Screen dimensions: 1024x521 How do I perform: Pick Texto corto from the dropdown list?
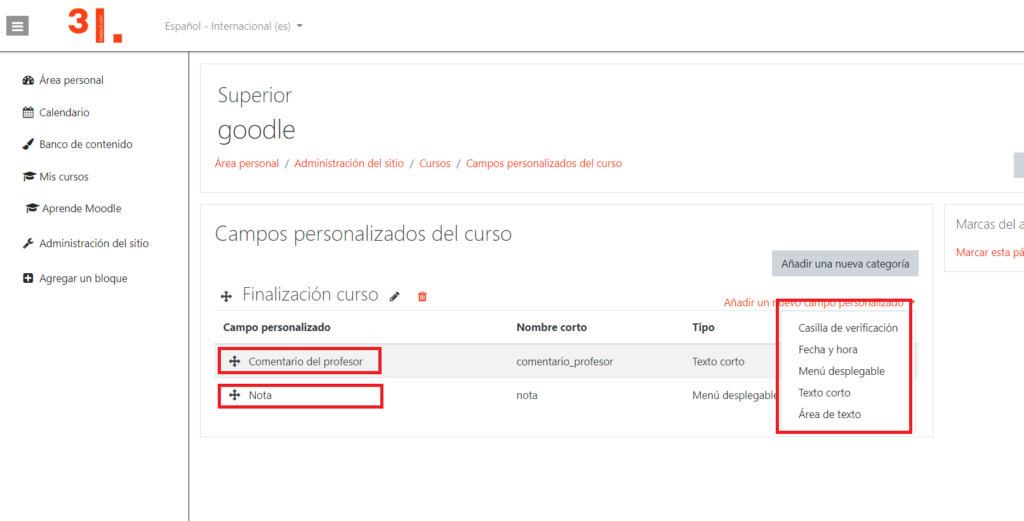[x=824, y=393]
